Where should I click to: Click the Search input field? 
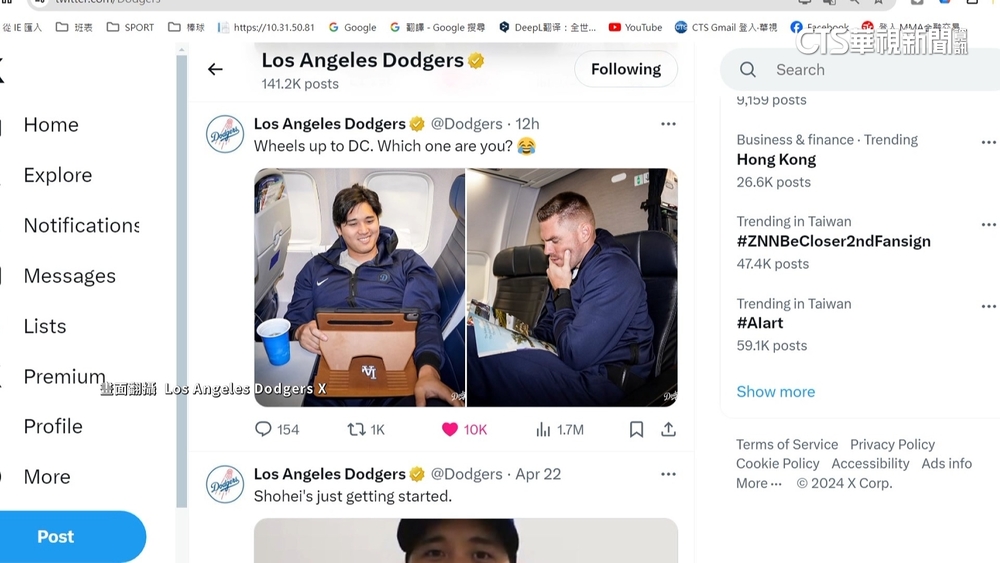[860, 70]
